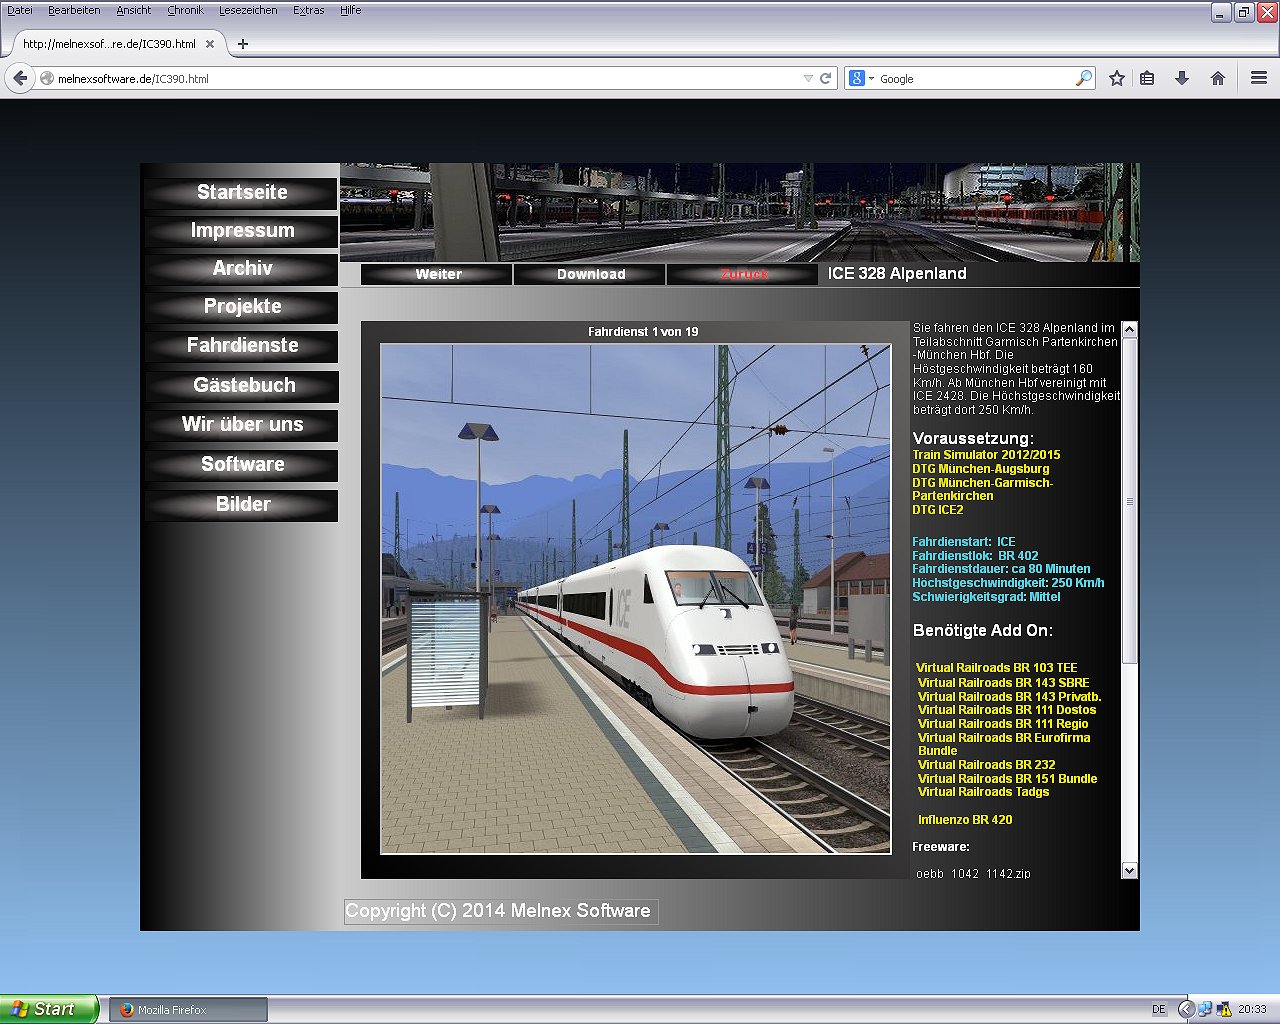Switch to Mozilla Firefox in the taskbar

click(187, 1010)
